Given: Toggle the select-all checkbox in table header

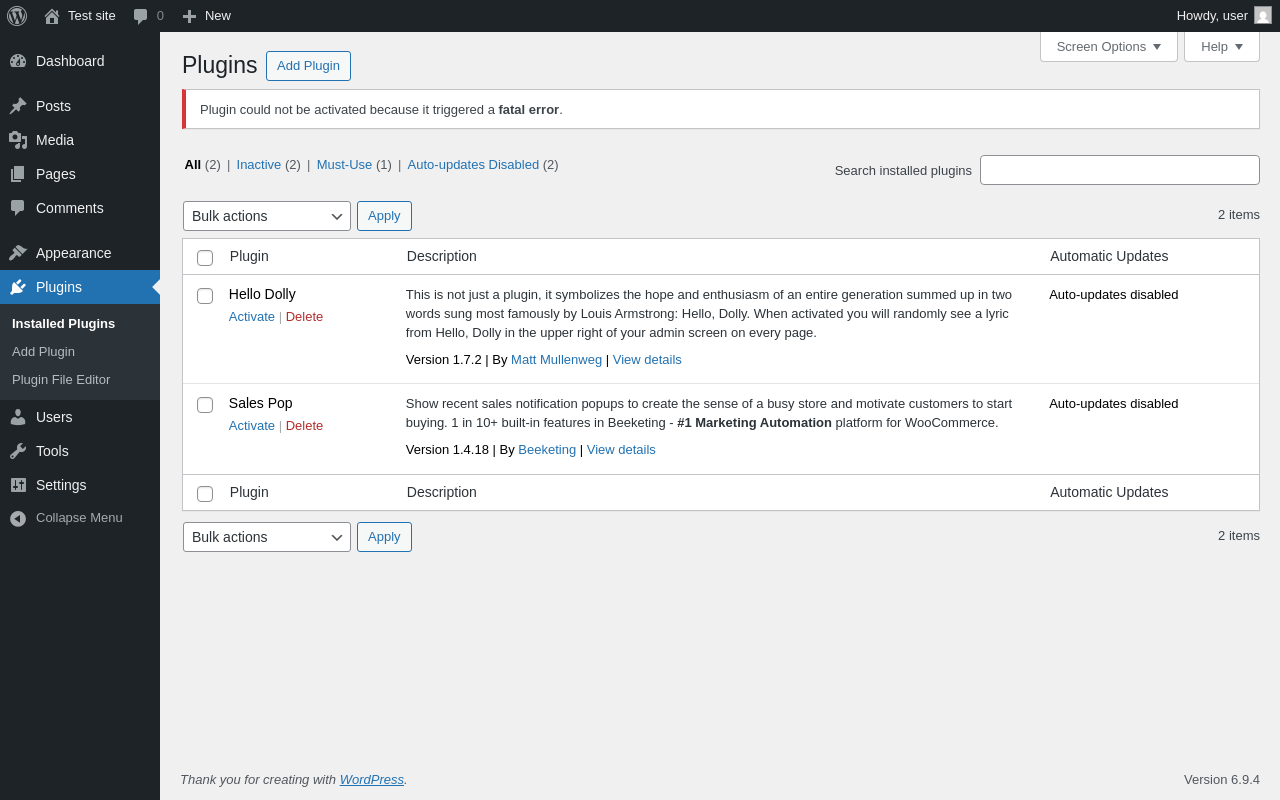Looking at the screenshot, I should (205, 258).
